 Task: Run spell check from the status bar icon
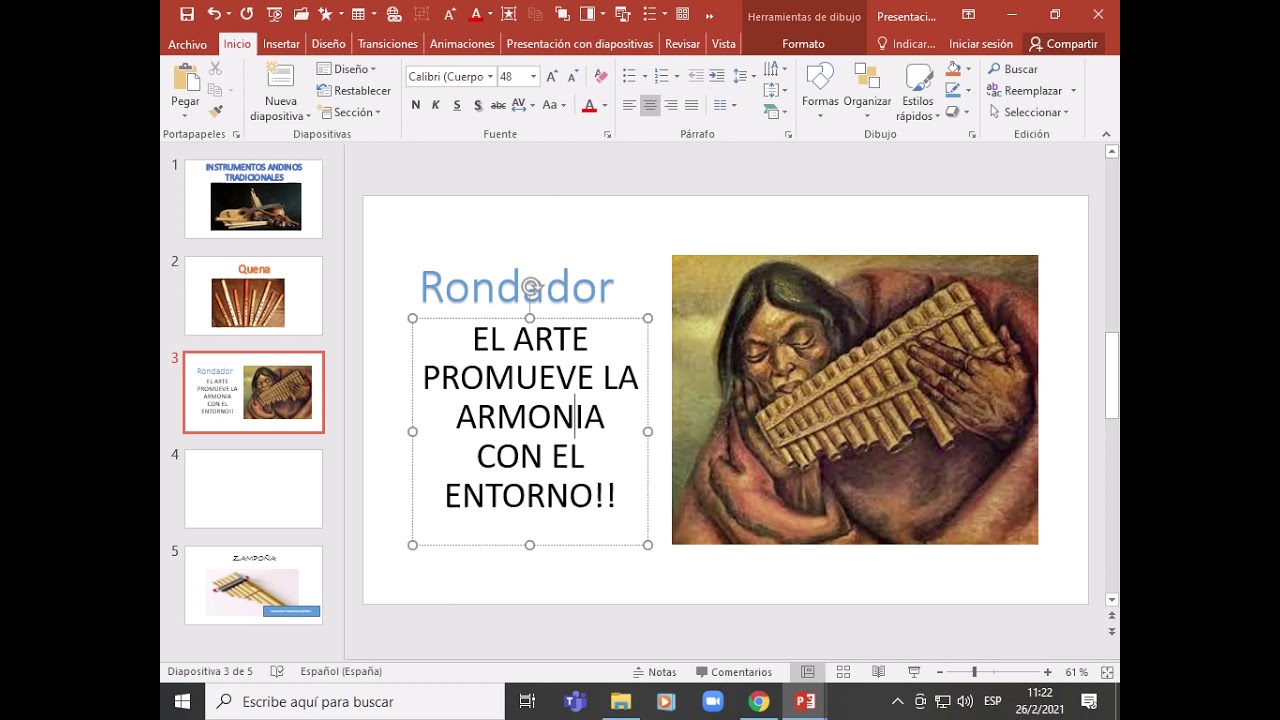pyautogui.click(x=278, y=672)
